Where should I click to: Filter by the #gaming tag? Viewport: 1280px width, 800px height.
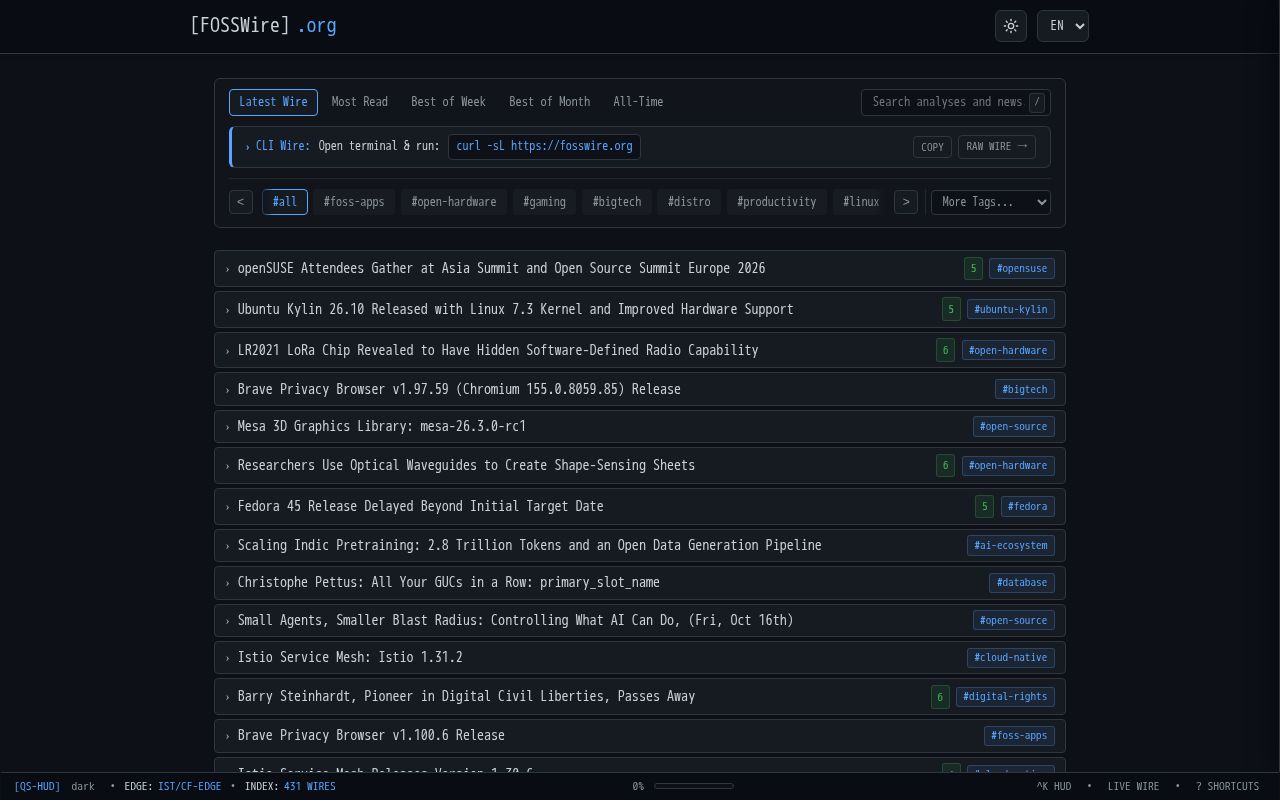[x=545, y=202]
